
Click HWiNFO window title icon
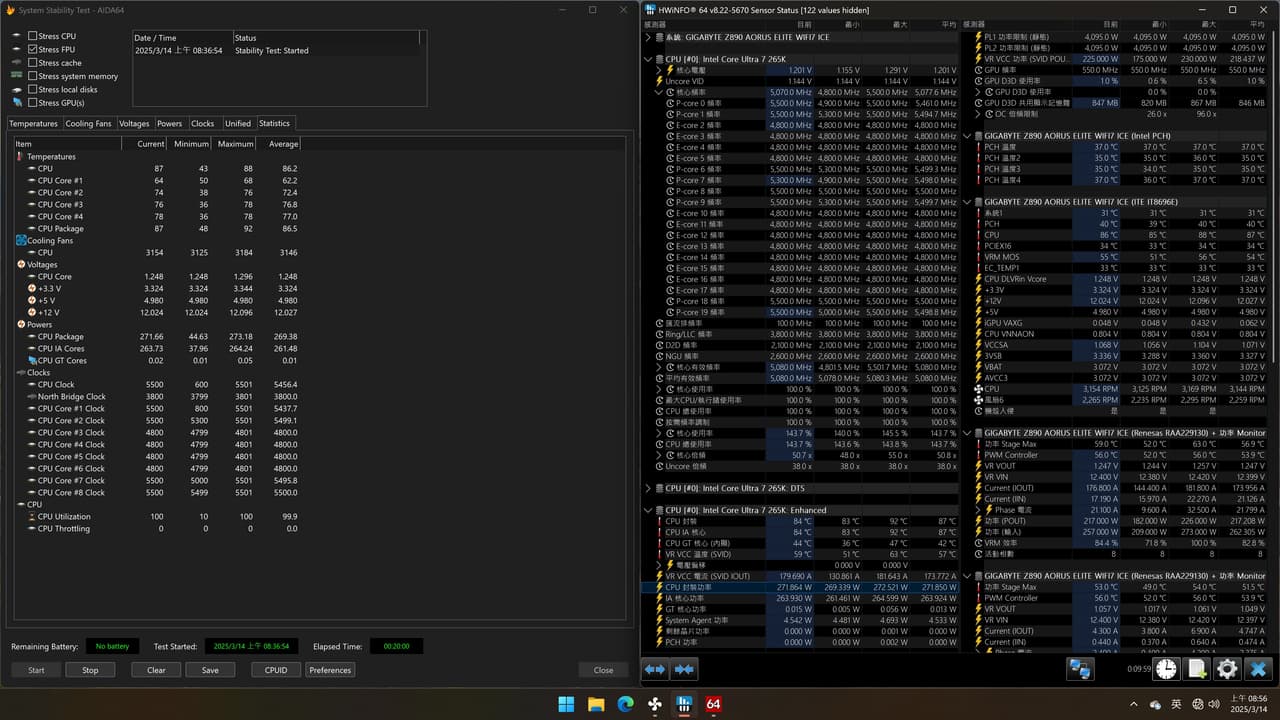point(651,10)
